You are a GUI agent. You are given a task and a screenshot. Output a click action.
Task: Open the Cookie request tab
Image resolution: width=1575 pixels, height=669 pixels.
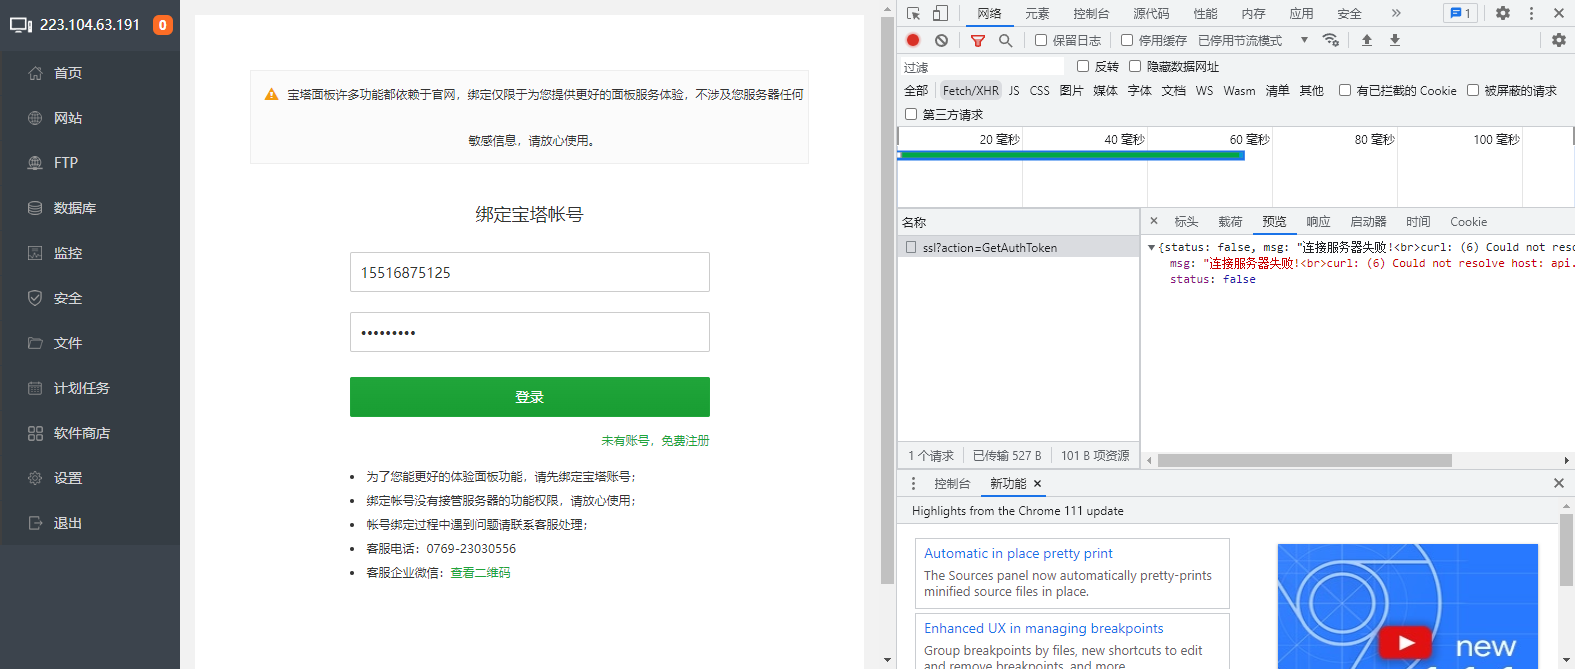click(1468, 221)
